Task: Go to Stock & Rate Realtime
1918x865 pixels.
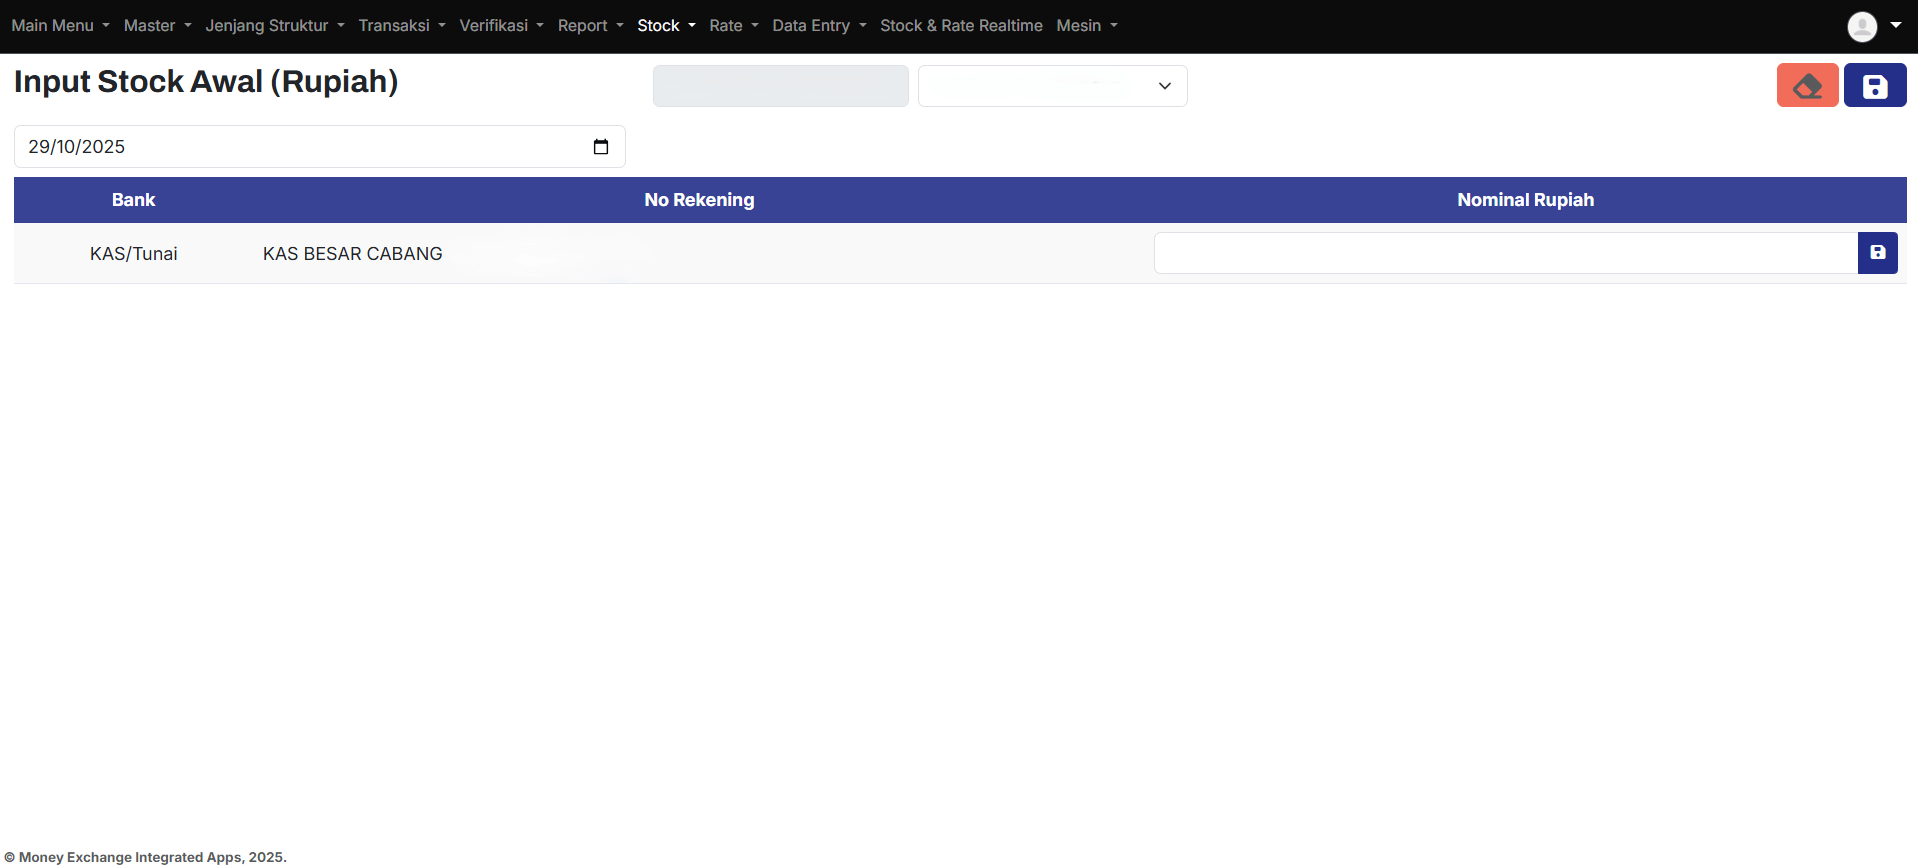Action: [x=960, y=26]
